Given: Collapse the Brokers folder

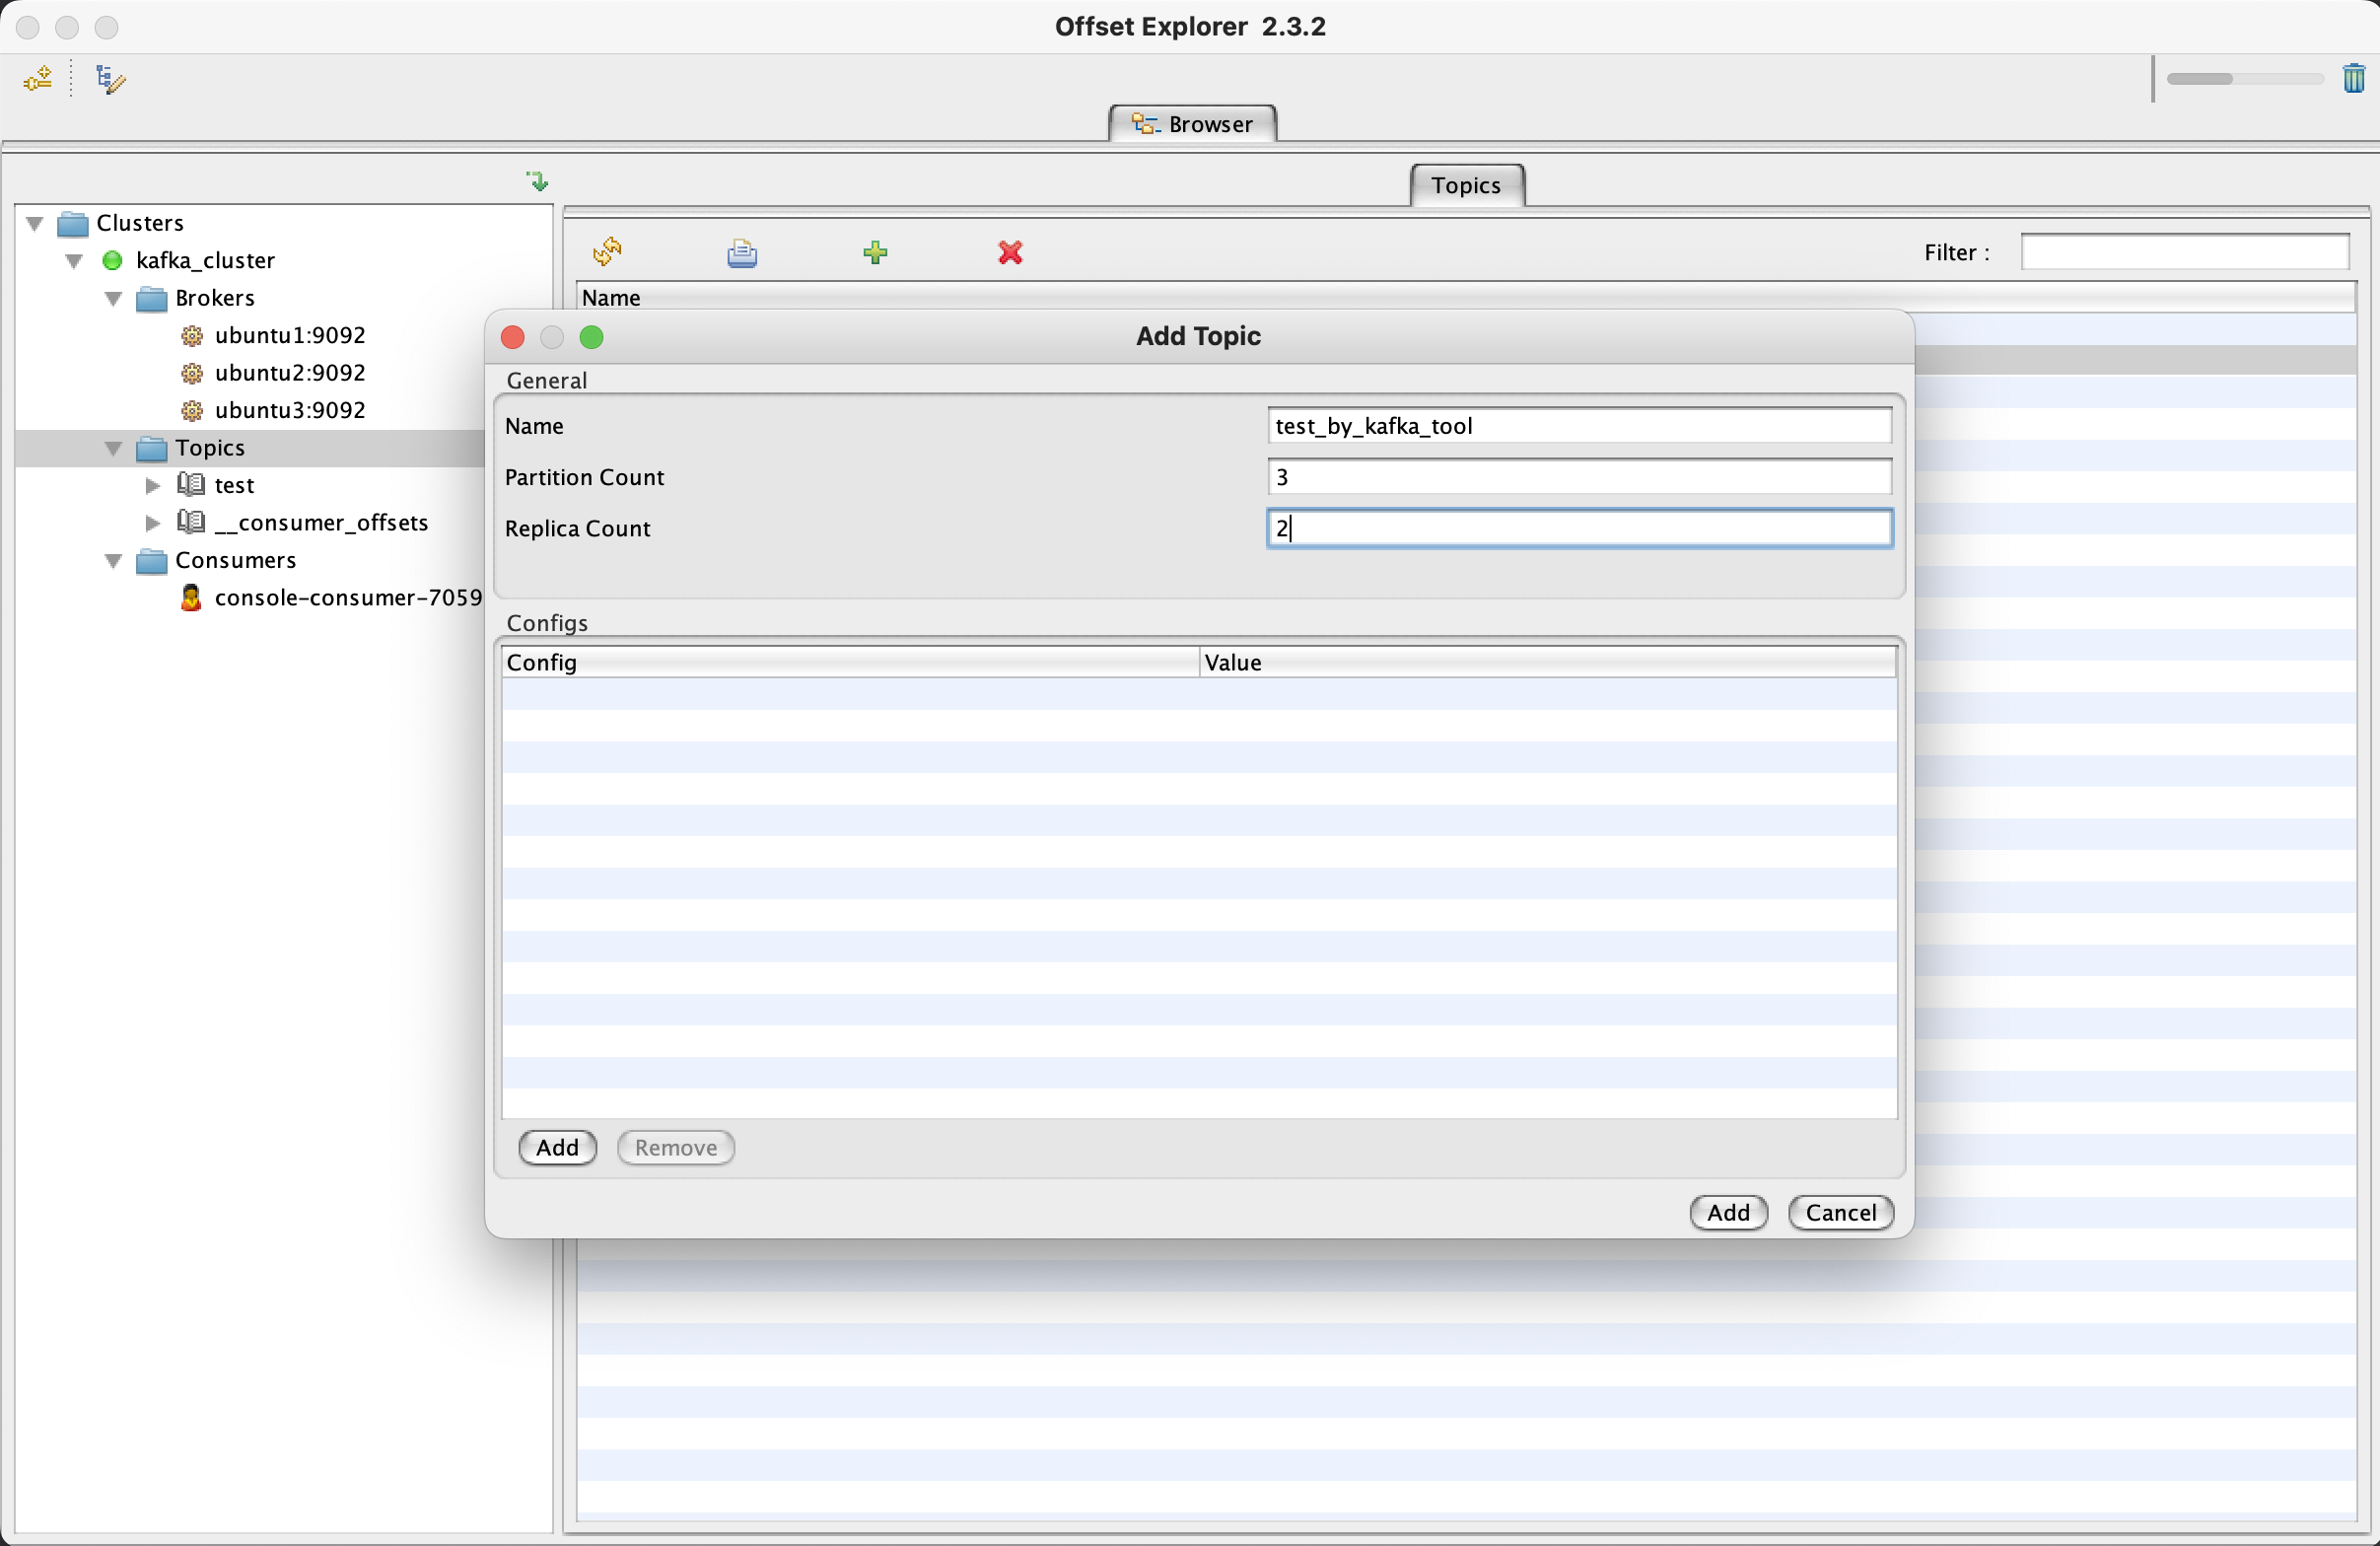Looking at the screenshot, I should coord(114,298).
